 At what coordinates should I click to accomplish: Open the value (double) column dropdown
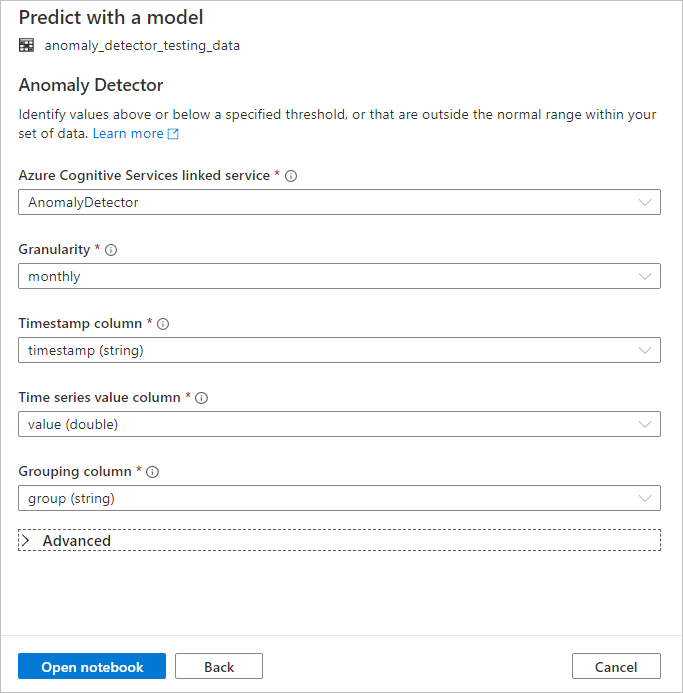click(339, 424)
